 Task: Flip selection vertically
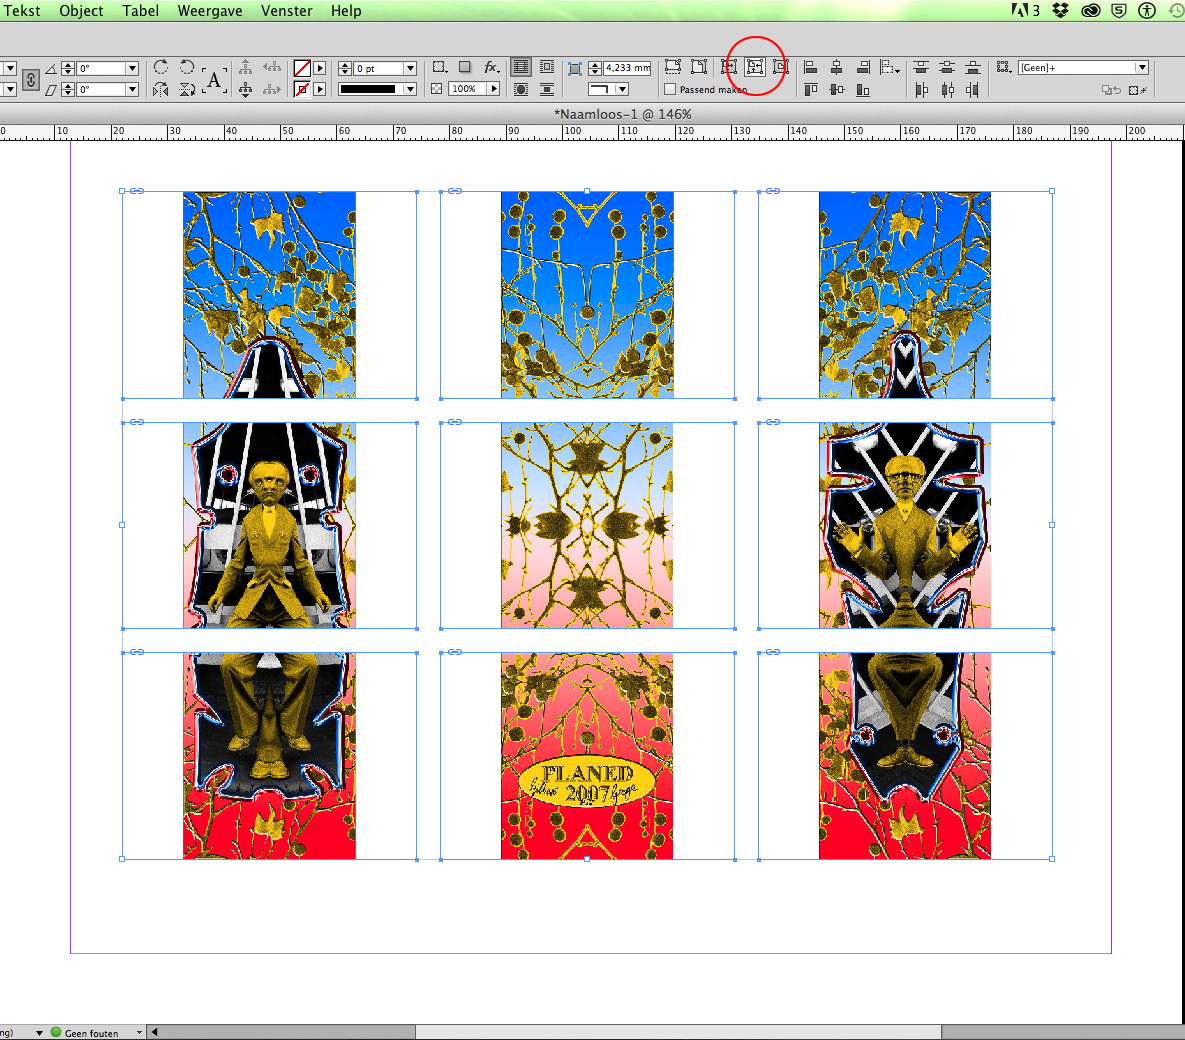187,89
